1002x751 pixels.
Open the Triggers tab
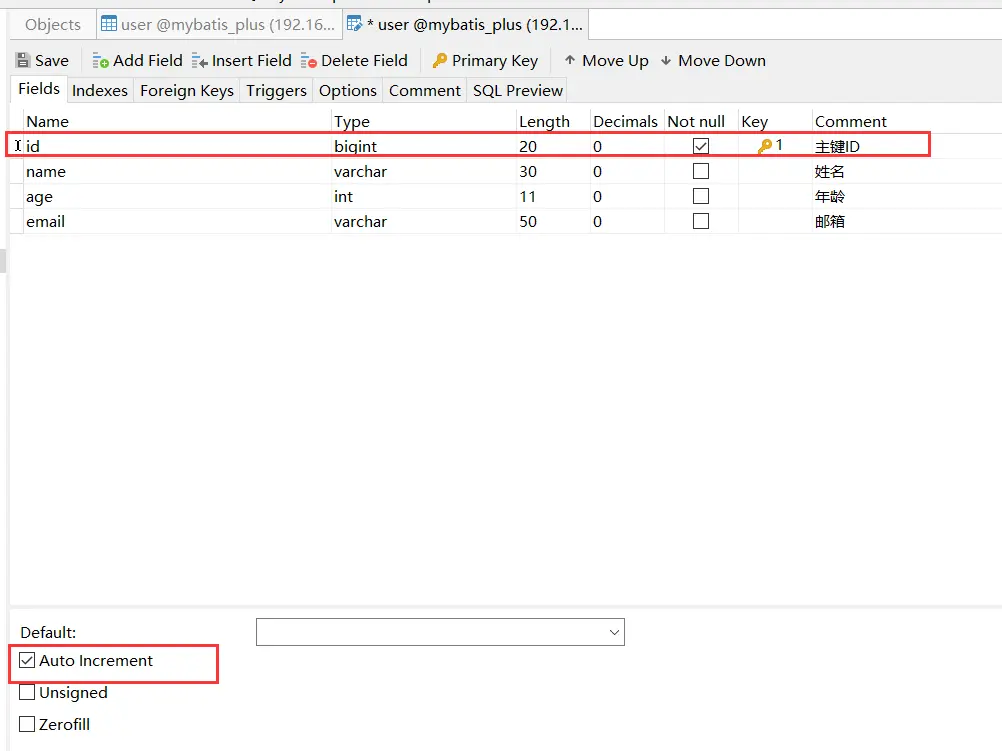(x=276, y=91)
